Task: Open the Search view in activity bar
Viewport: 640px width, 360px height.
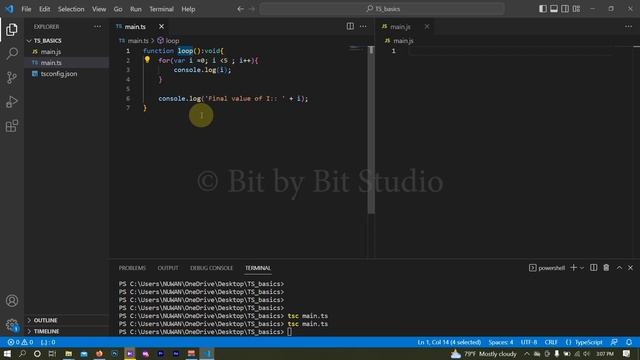Action: 12,53
